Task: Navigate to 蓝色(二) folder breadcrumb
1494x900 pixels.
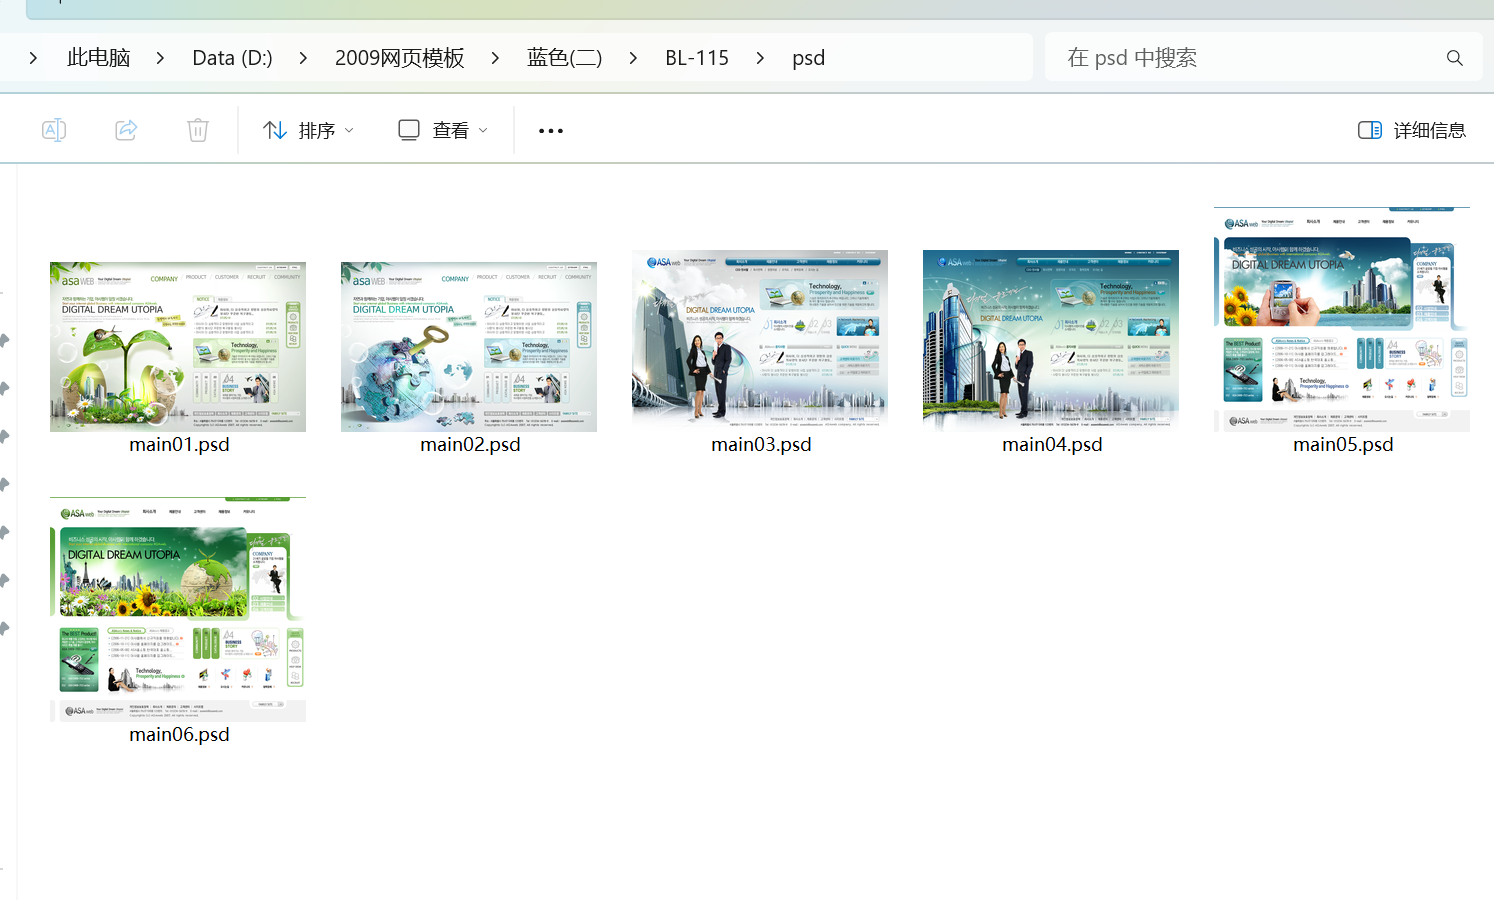Action: 565,58
